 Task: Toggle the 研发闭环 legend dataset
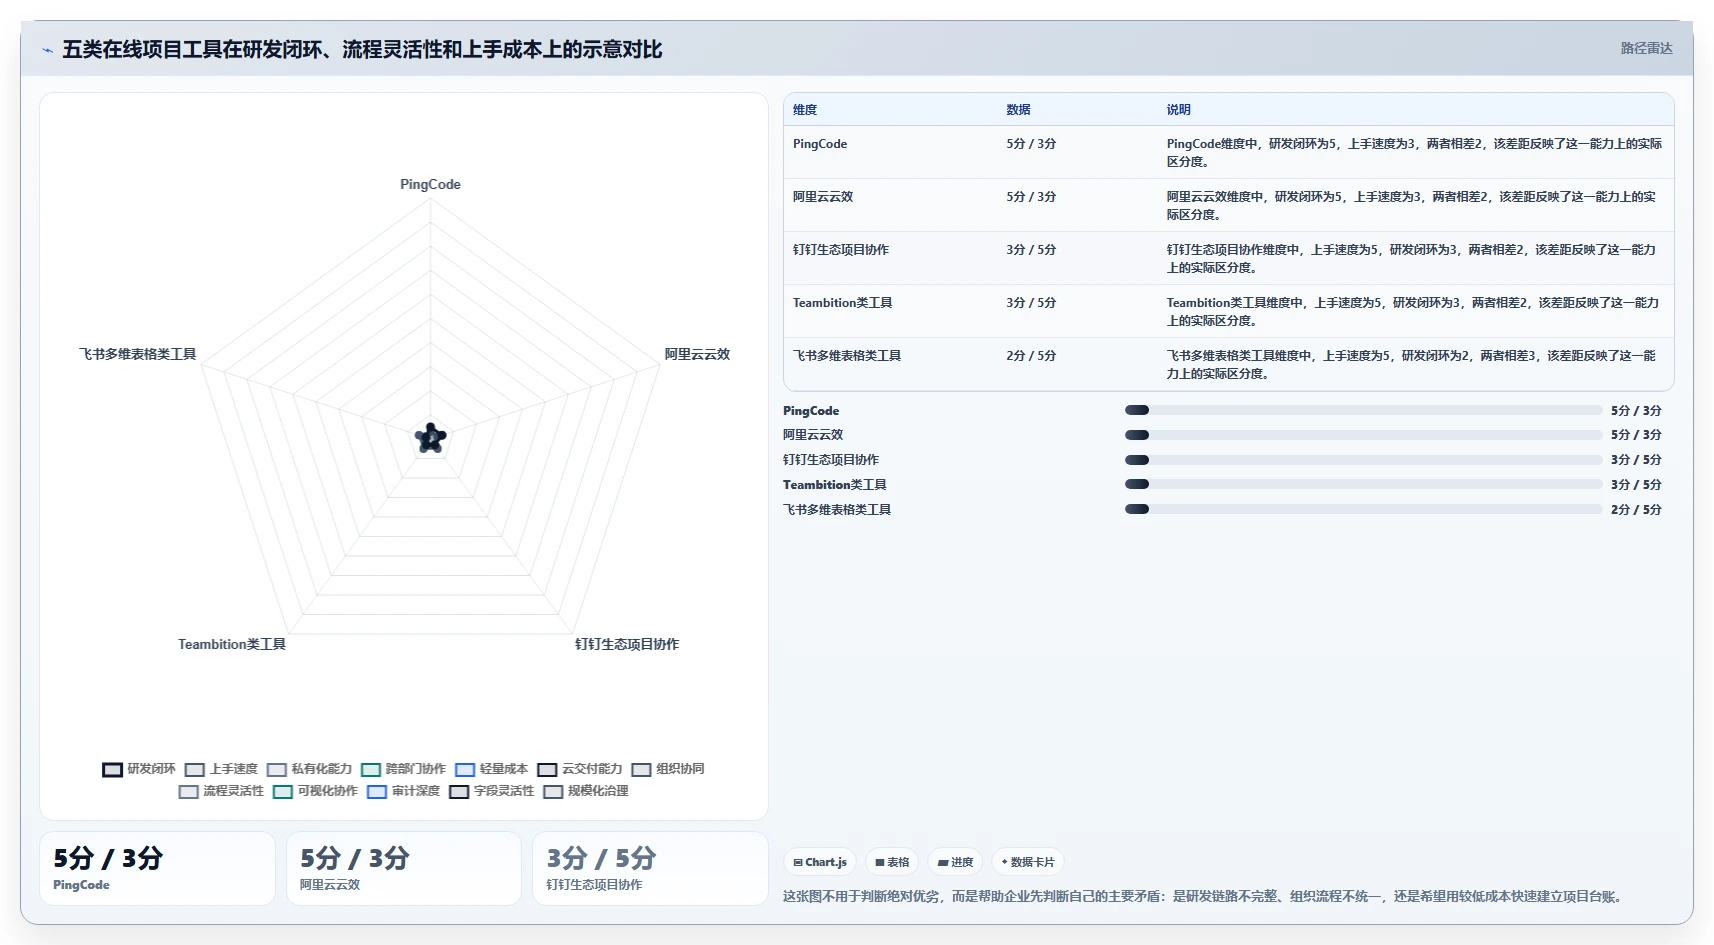[139, 769]
